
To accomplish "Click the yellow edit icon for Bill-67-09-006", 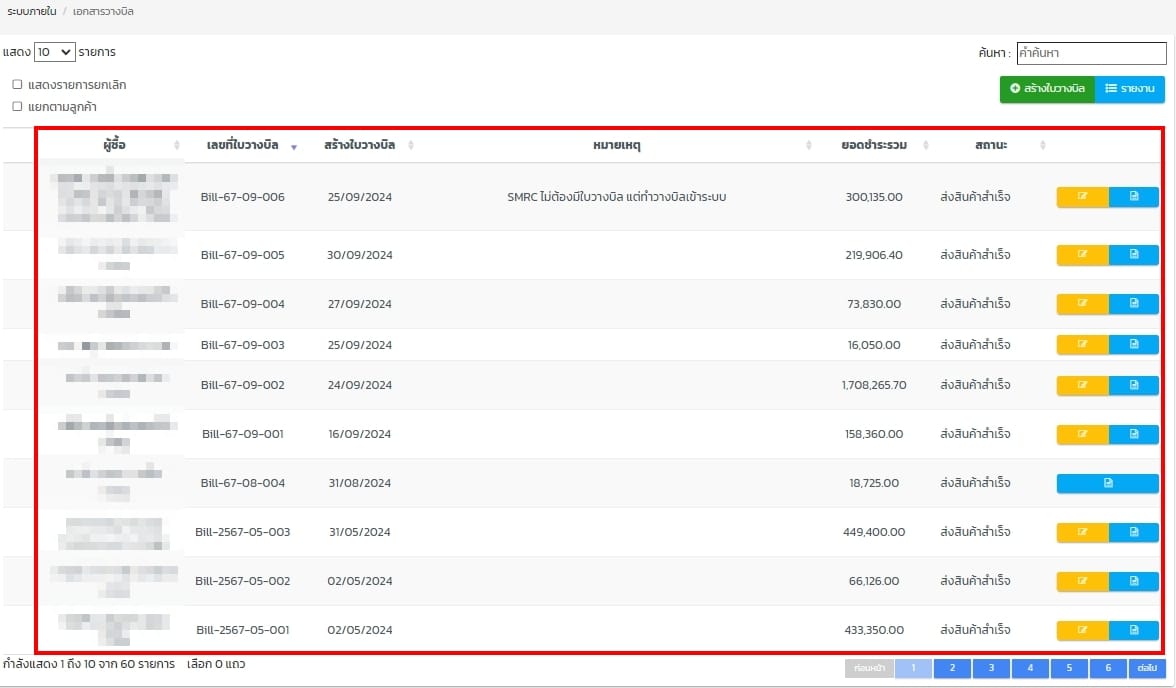I will (1082, 197).
